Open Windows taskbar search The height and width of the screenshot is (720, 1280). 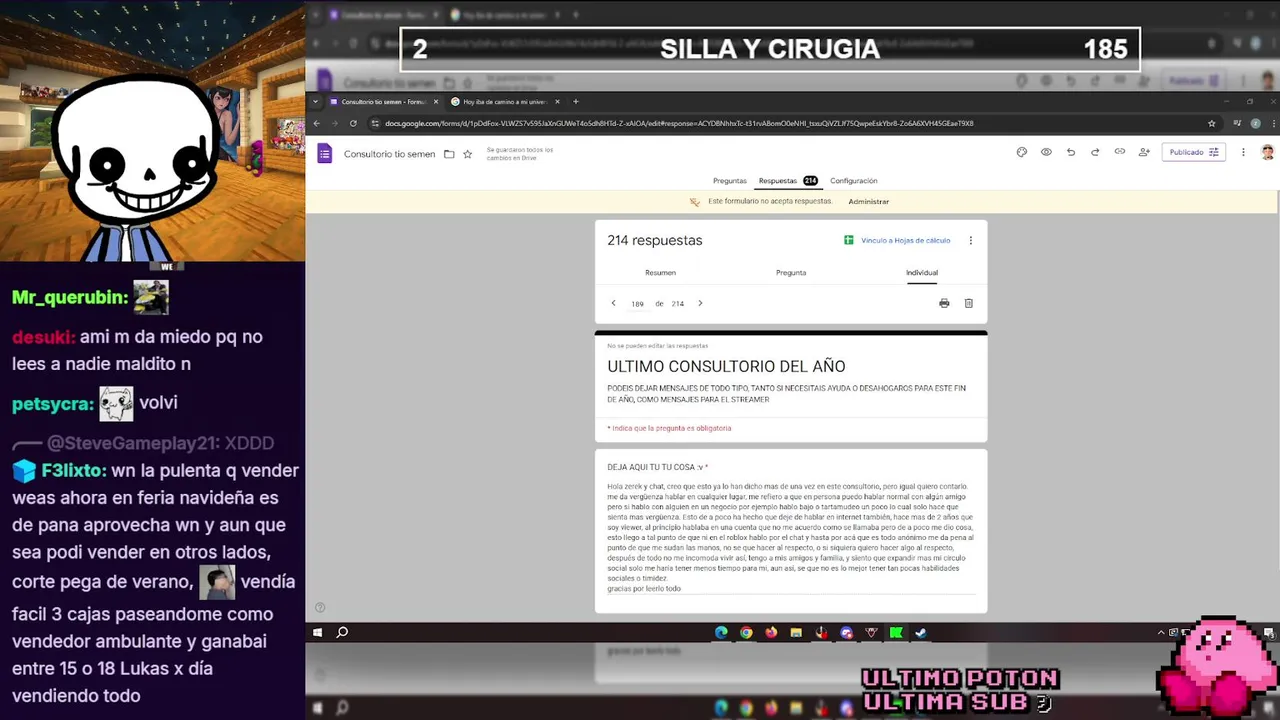tap(342, 632)
